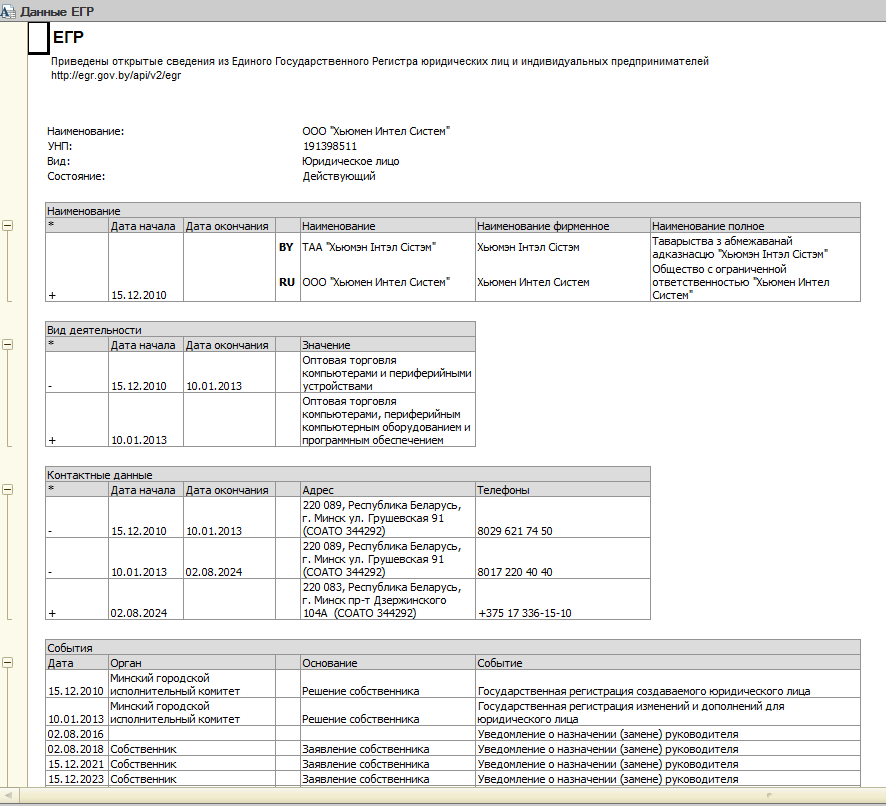The image size is (886, 806).
Task: Select the phone number 8029 621 74 50
Action: [514, 531]
